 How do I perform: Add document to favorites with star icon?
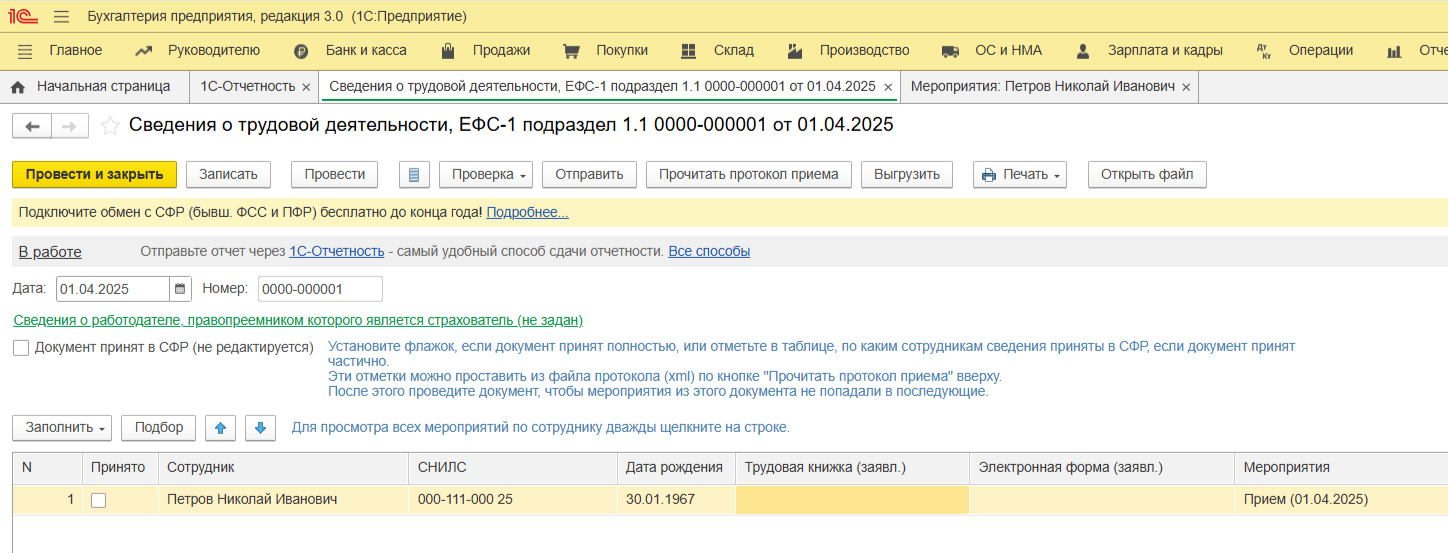[110, 126]
